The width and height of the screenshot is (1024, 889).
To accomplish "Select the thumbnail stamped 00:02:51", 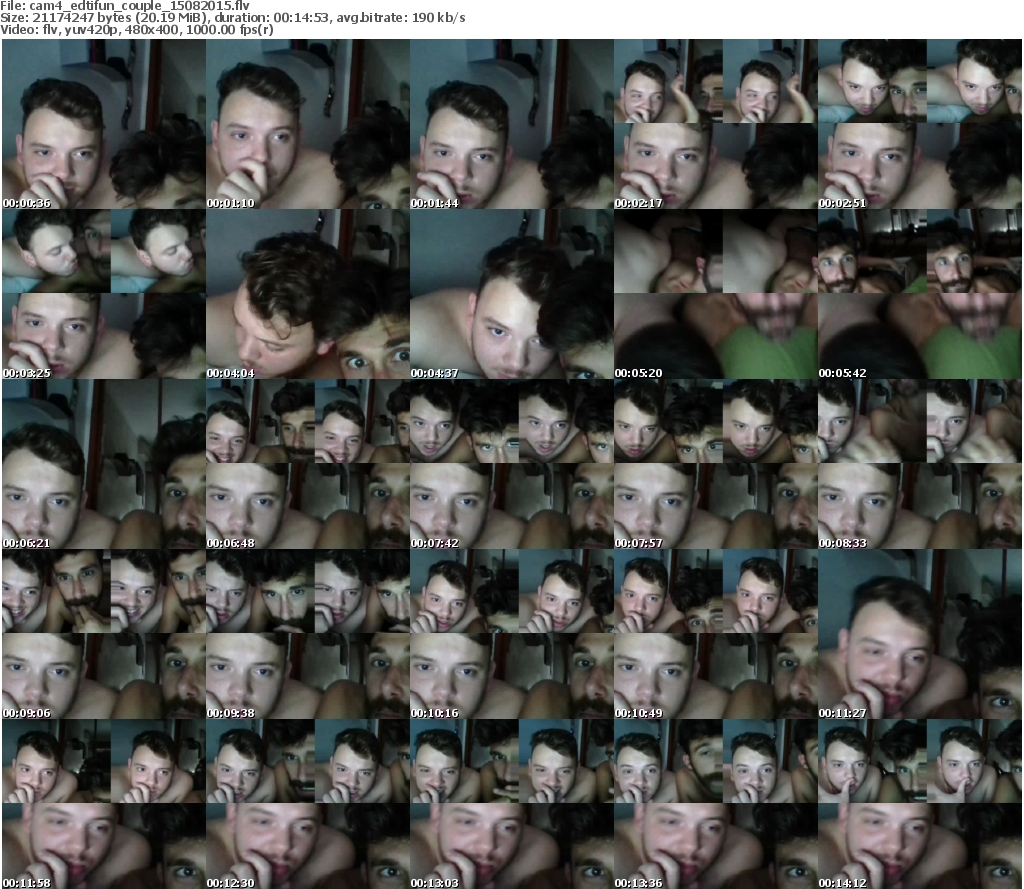I will (920, 124).
